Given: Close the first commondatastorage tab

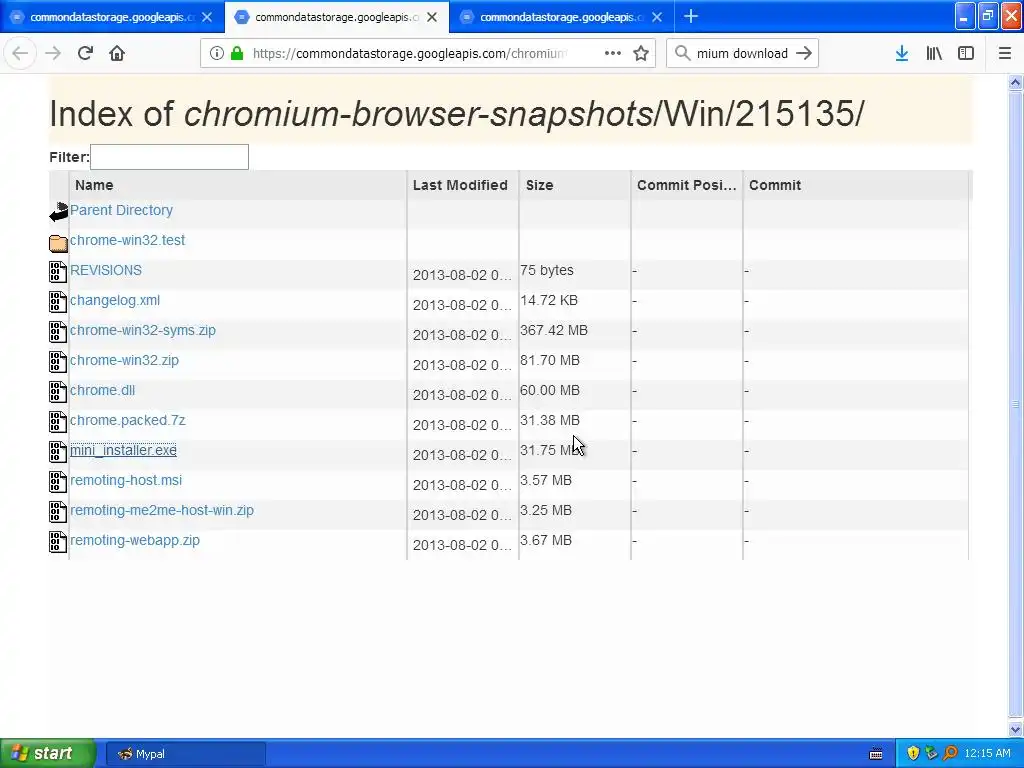Looking at the screenshot, I should tap(207, 17).
